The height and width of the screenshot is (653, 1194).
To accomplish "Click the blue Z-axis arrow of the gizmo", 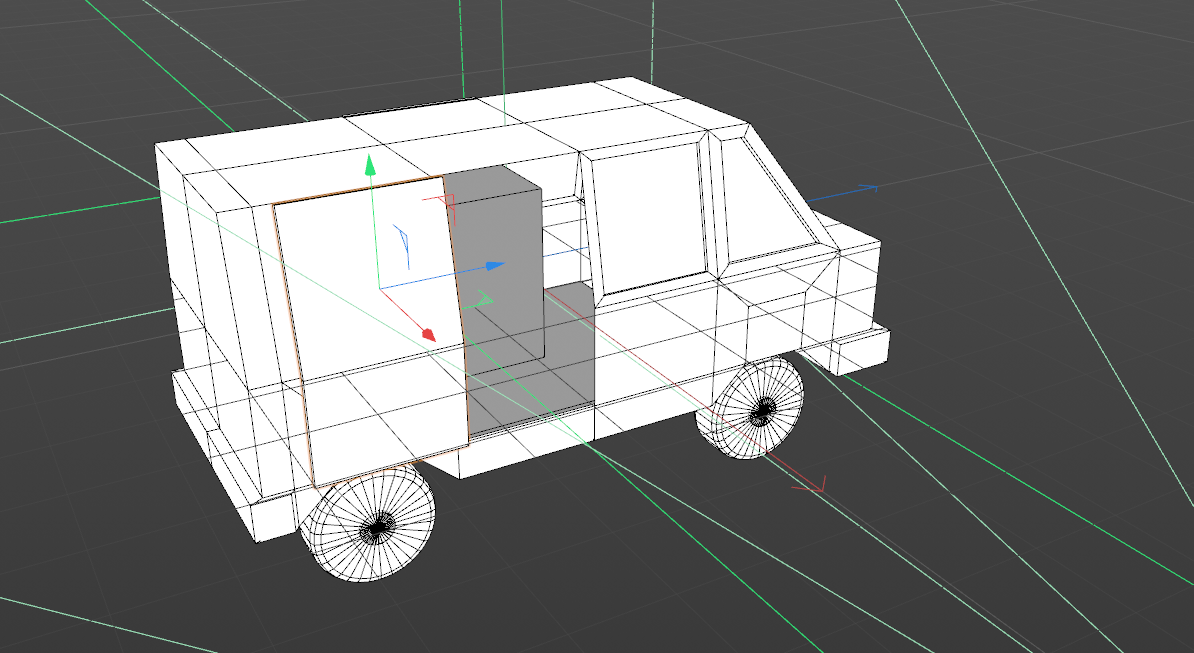I will (x=493, y=266).
